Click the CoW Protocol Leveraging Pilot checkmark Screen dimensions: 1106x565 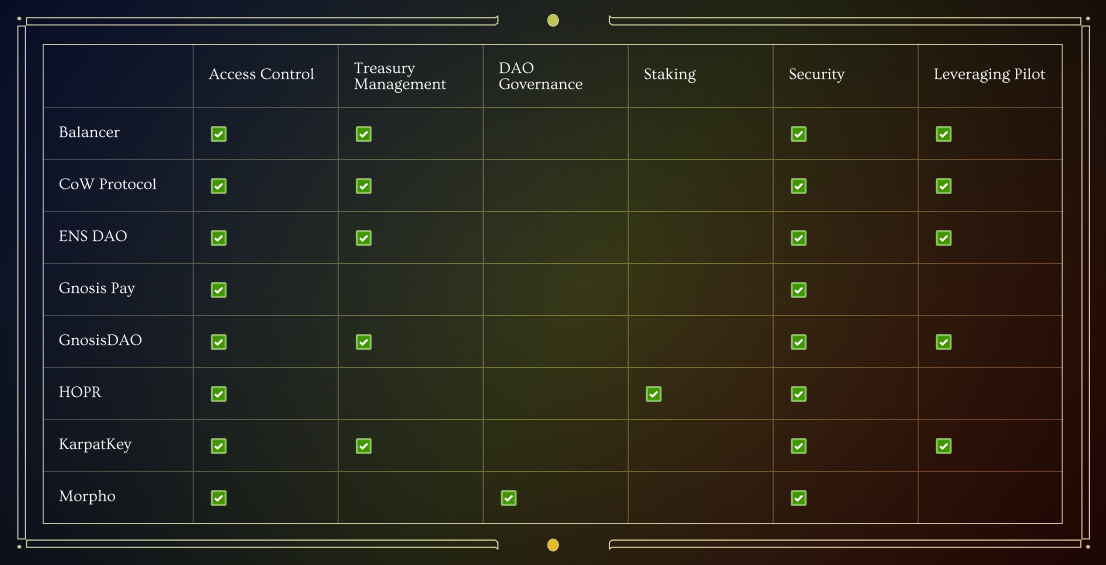(944, 186)
